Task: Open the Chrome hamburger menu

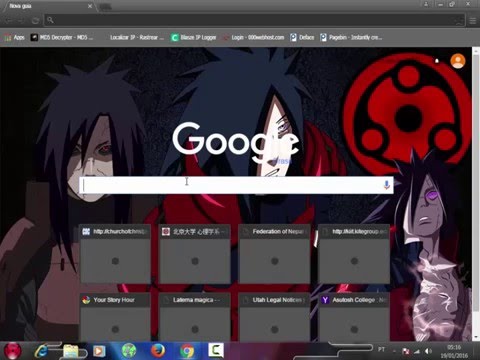Action: [473, 21]
